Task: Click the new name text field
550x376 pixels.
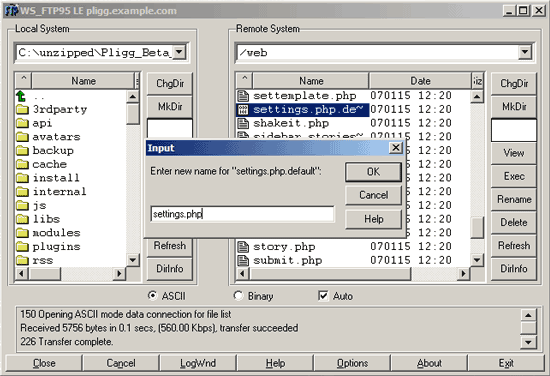Action: 242,214
